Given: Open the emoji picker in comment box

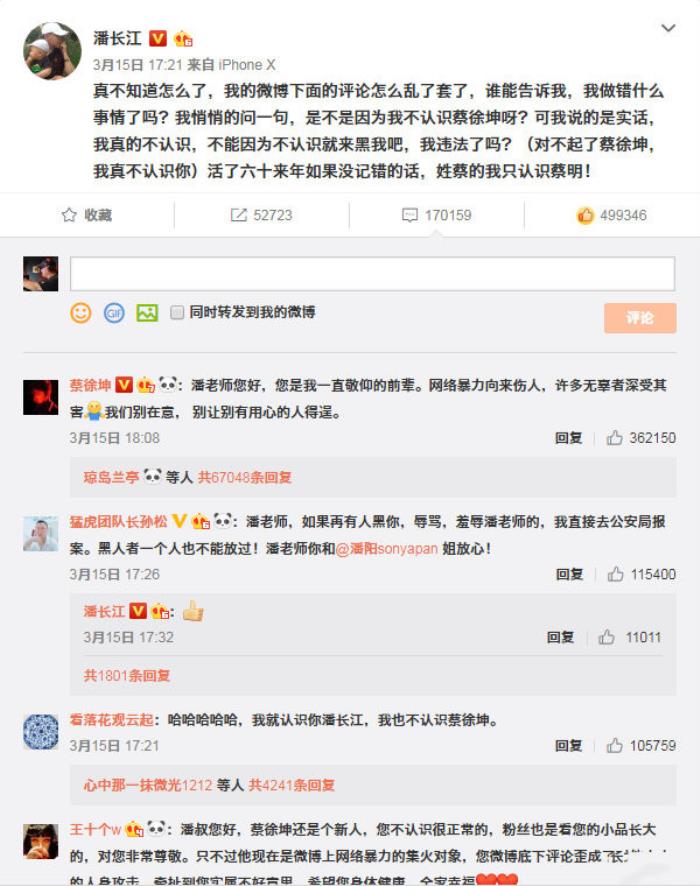Looking at the screenshot, I should click(81, 312).
